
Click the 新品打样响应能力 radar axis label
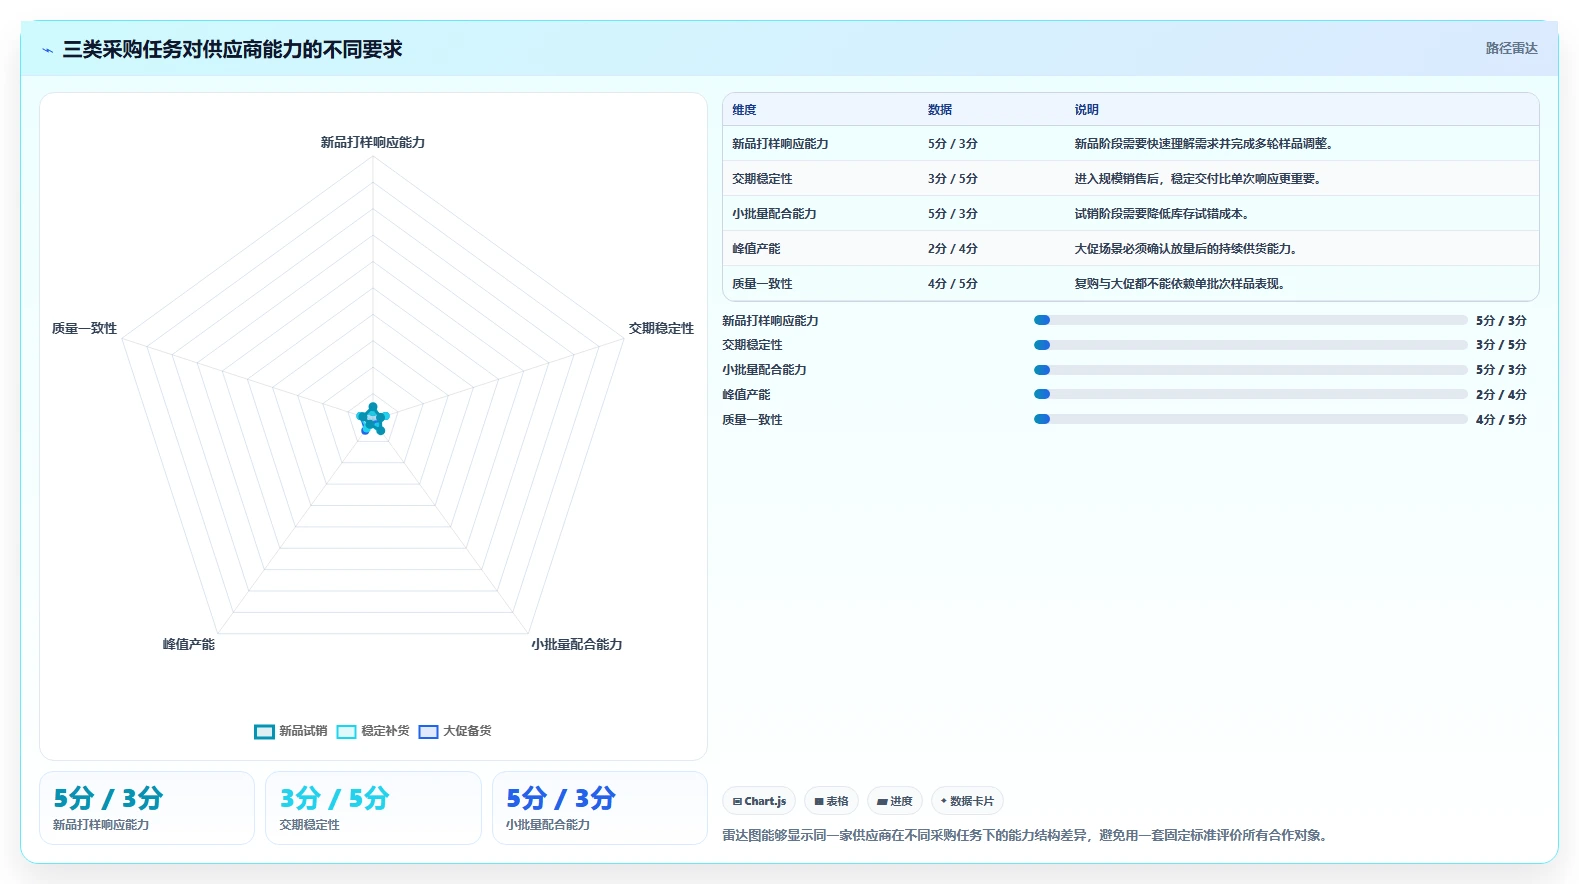(373, 142)
